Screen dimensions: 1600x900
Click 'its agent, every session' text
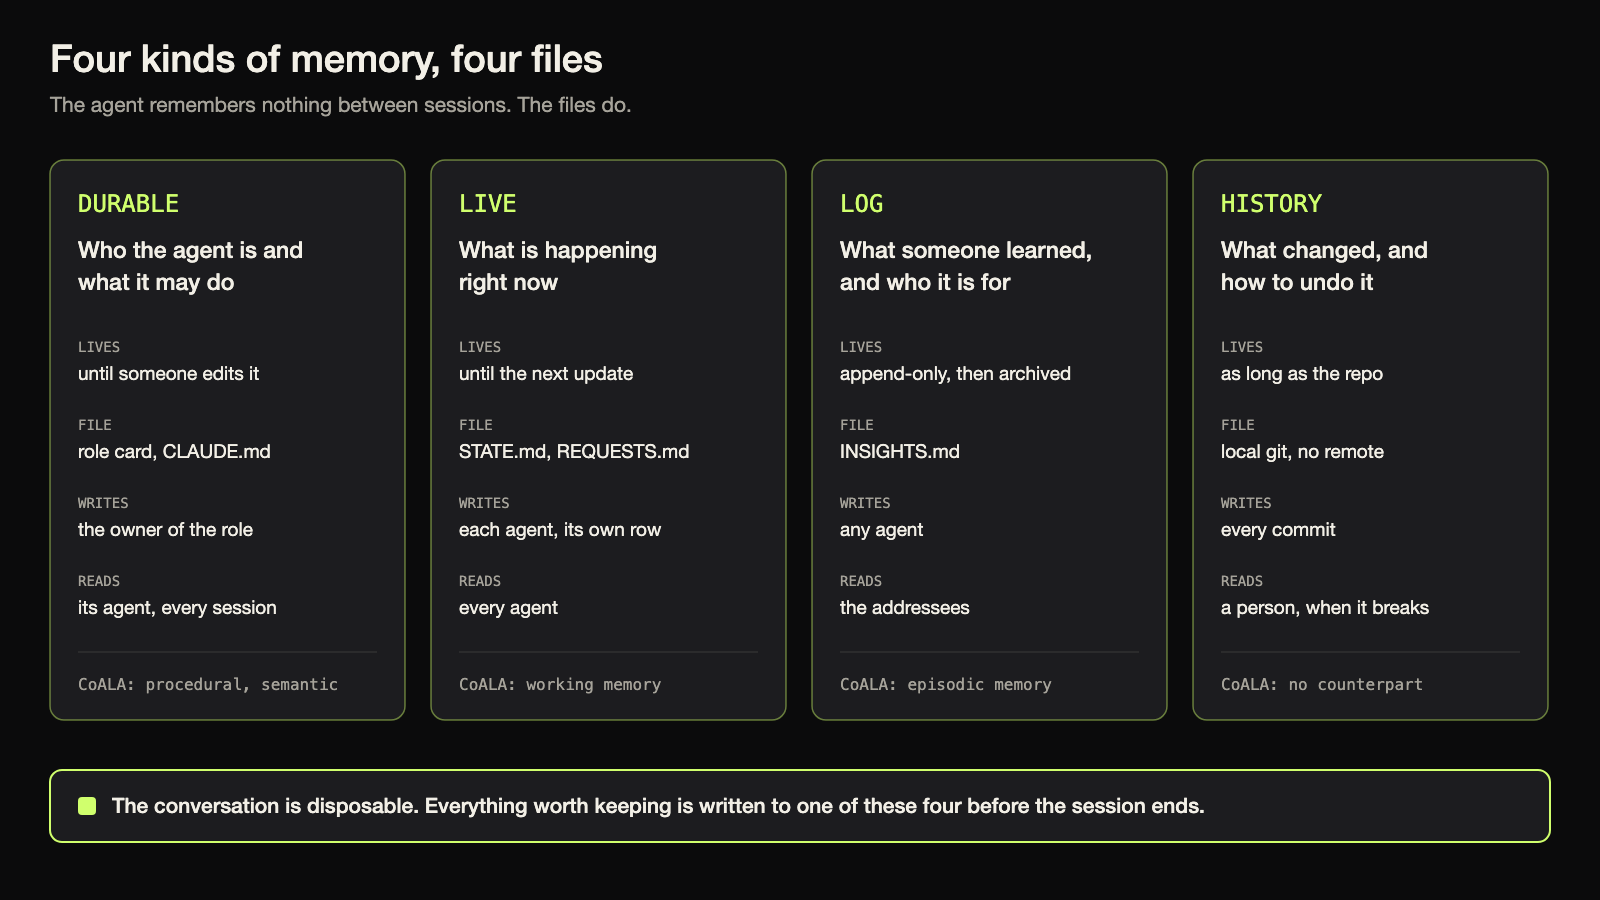pos(177,608)
